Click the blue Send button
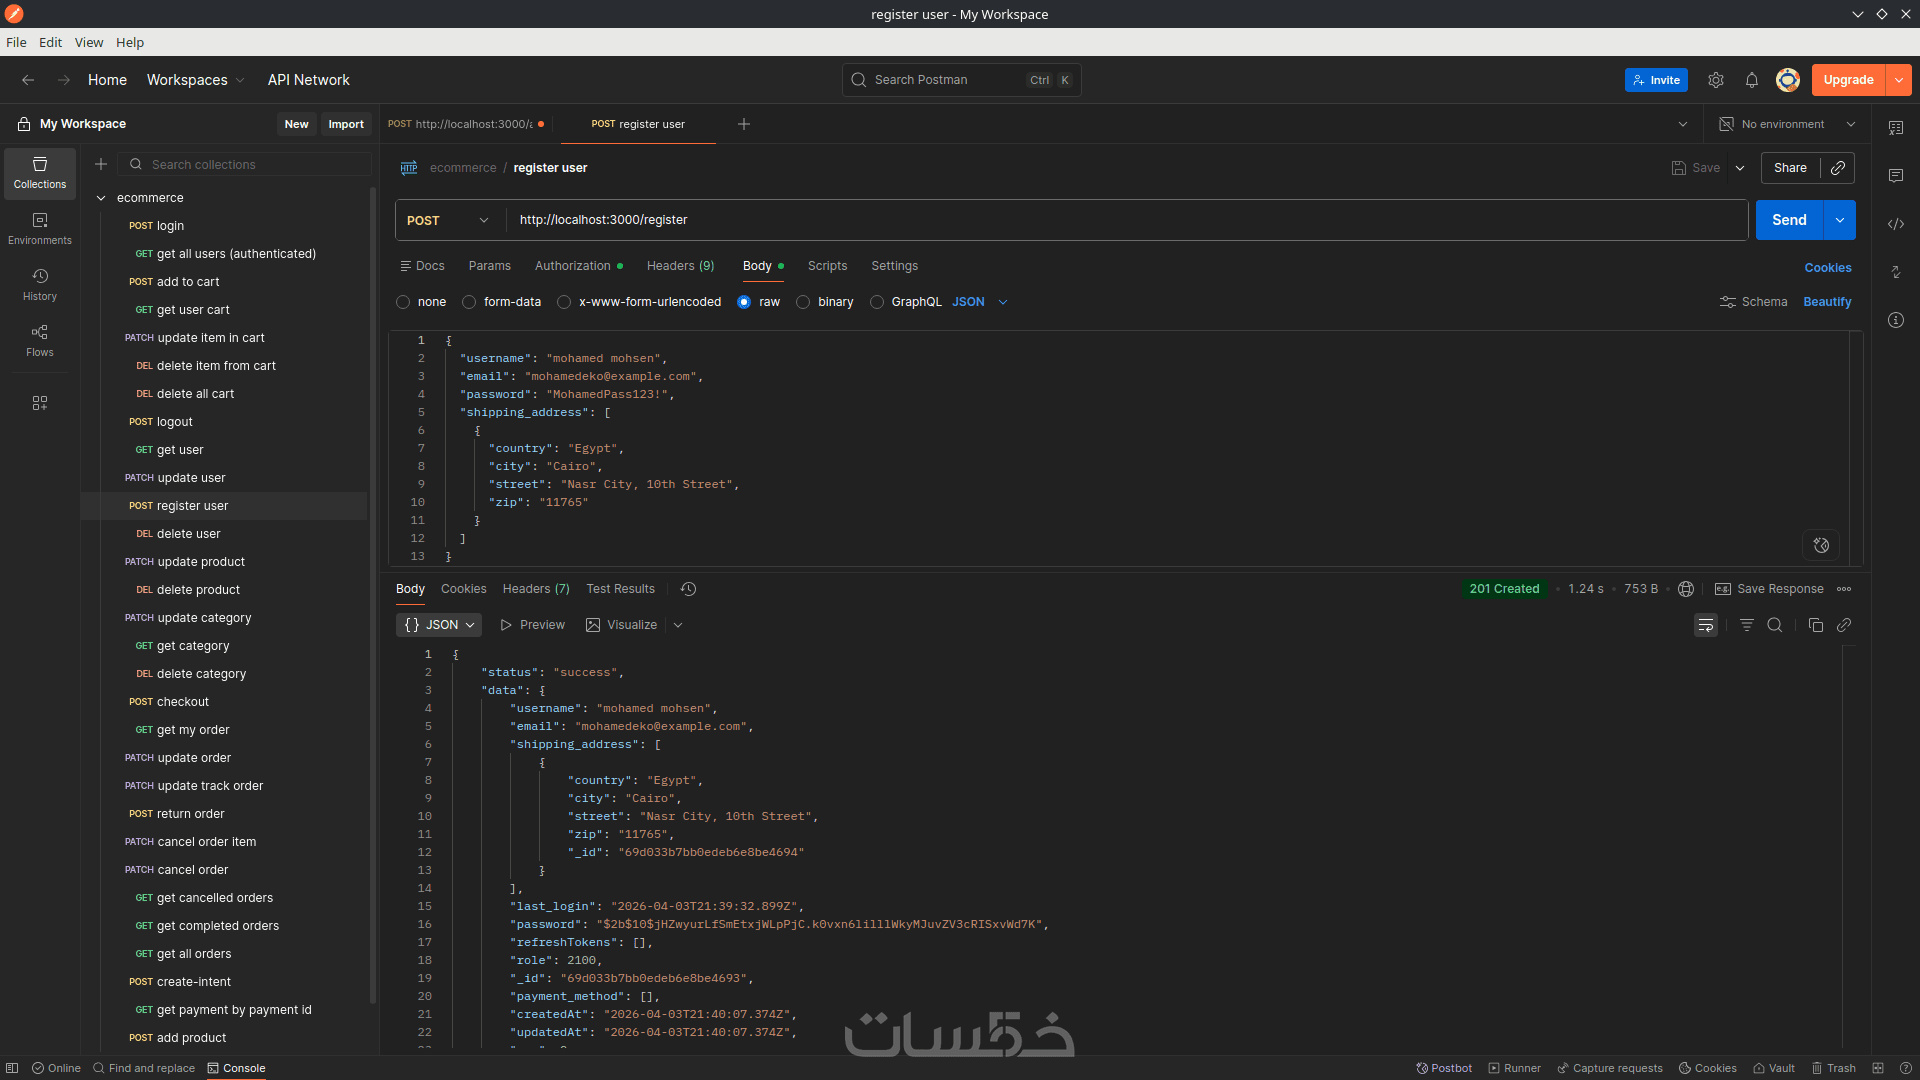Screen dimensions: 1920x1080 pos(1788,220)
